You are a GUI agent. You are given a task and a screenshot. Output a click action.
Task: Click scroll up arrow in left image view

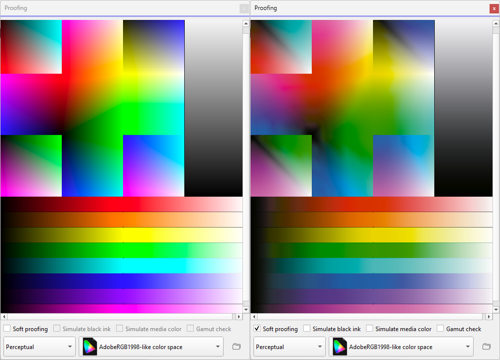point(246,23)
